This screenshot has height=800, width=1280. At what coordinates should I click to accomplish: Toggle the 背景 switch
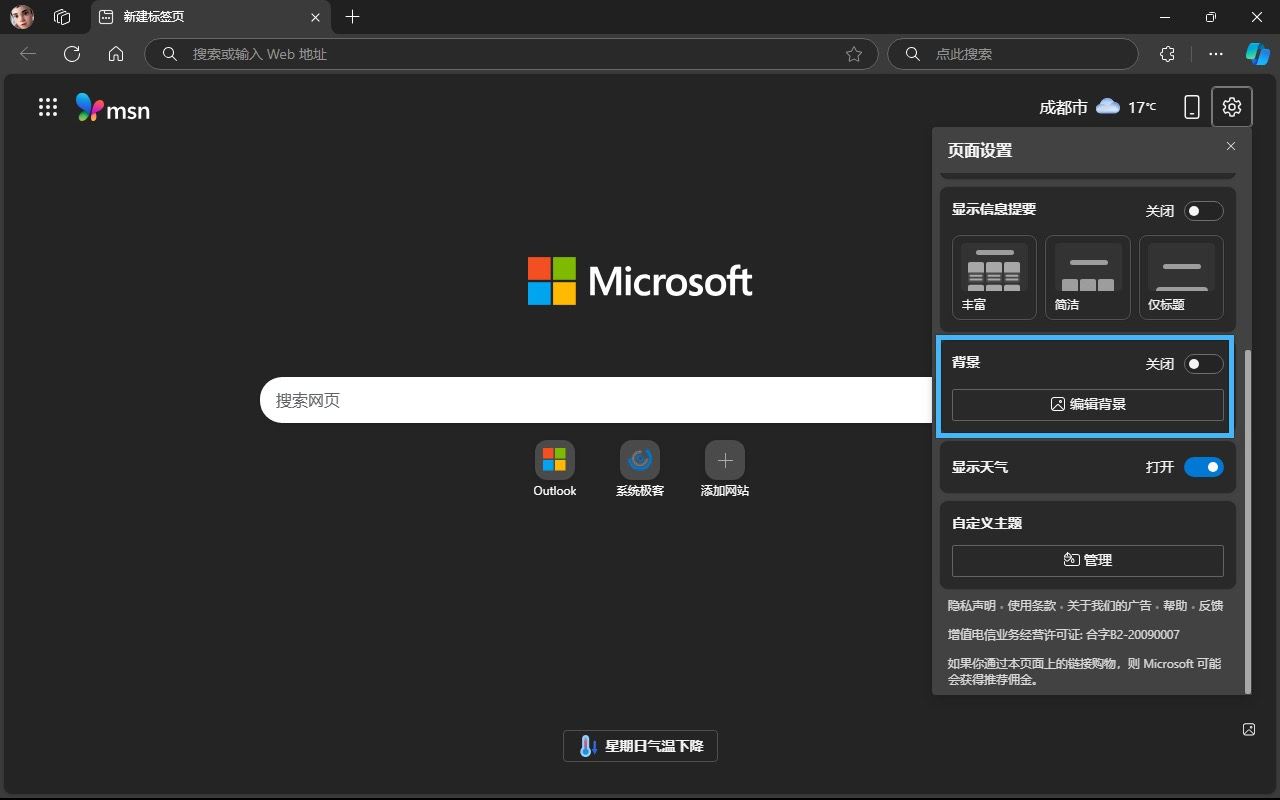[1204, 364]
